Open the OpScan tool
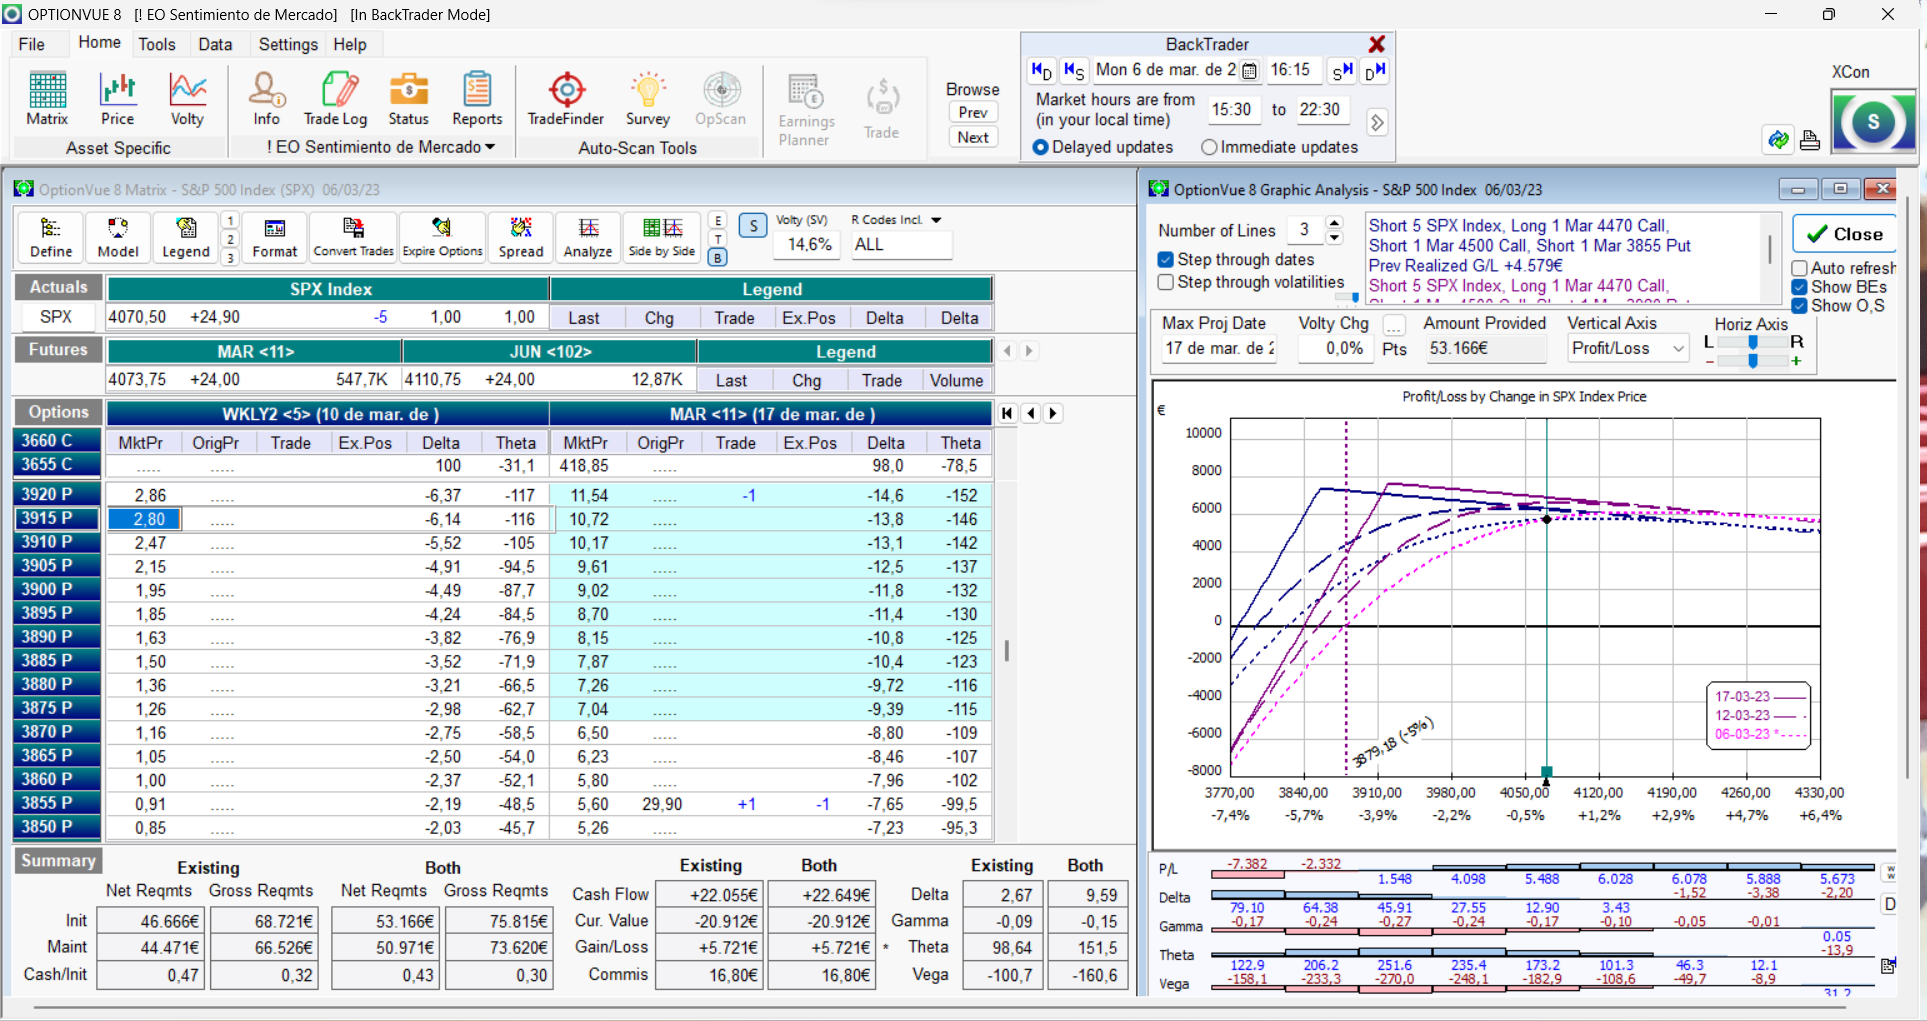 pyautogui.click(x=721, y=99)
